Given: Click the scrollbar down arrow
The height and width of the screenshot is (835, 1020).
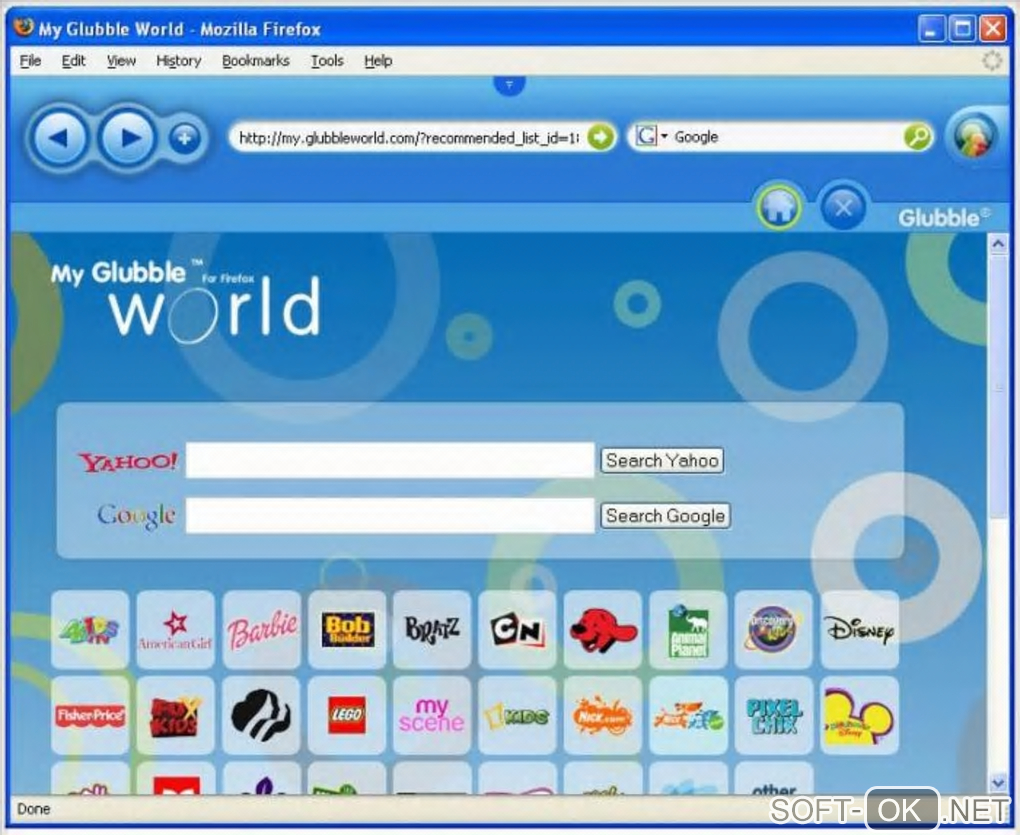Looking at the screenshot, I should 998,782.
